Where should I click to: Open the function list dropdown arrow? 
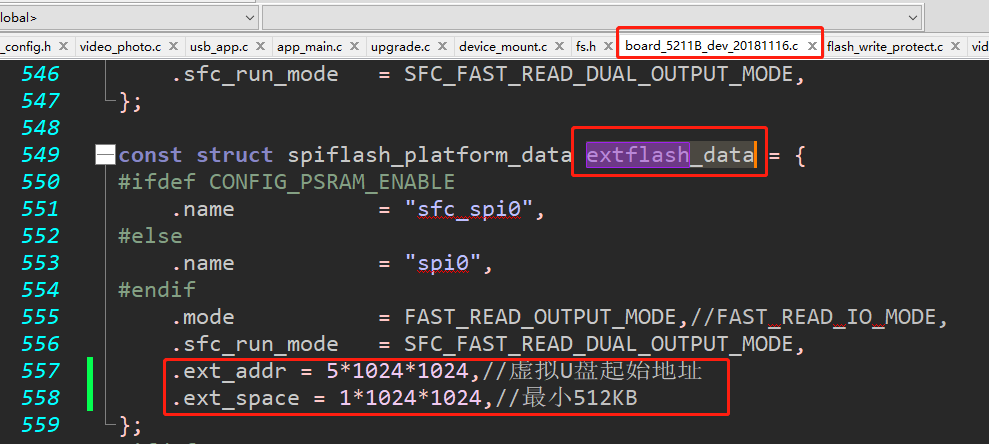[x=913, y=17]
